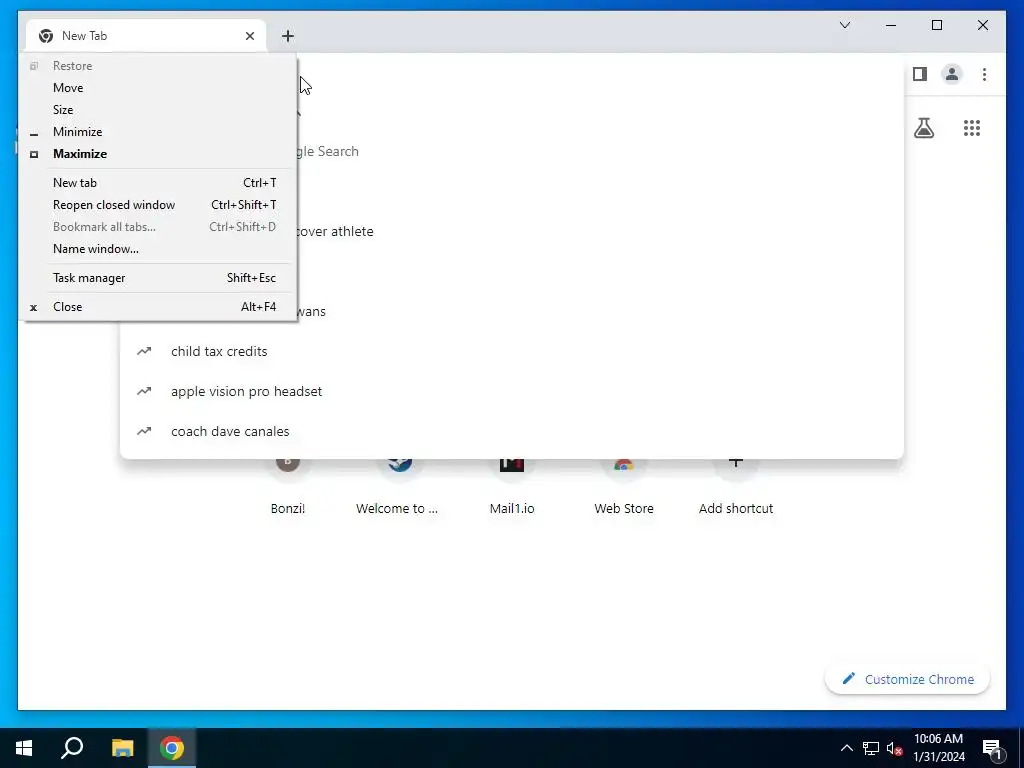1024x768 pixels.
Task: Open the tab search chevron
Action: tap(844, 25)
